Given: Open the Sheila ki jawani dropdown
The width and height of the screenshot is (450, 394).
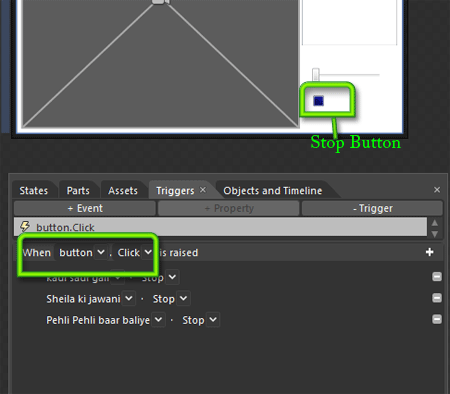Looking at the screenshot, I should 129,298.
